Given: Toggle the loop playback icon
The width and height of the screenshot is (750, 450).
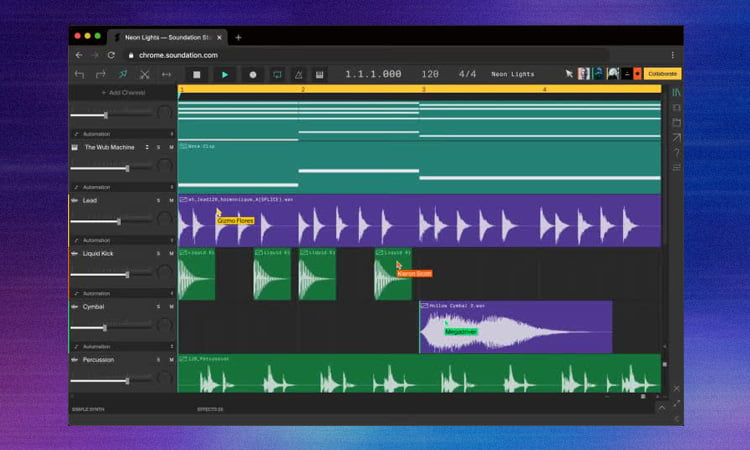Looking at the screenshot, I should point(276,74).
